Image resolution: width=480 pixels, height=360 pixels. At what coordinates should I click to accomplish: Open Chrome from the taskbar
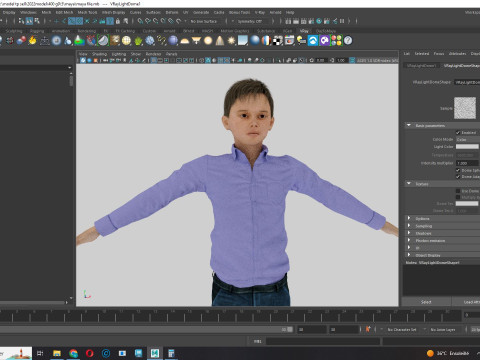[x=73, y=353]
